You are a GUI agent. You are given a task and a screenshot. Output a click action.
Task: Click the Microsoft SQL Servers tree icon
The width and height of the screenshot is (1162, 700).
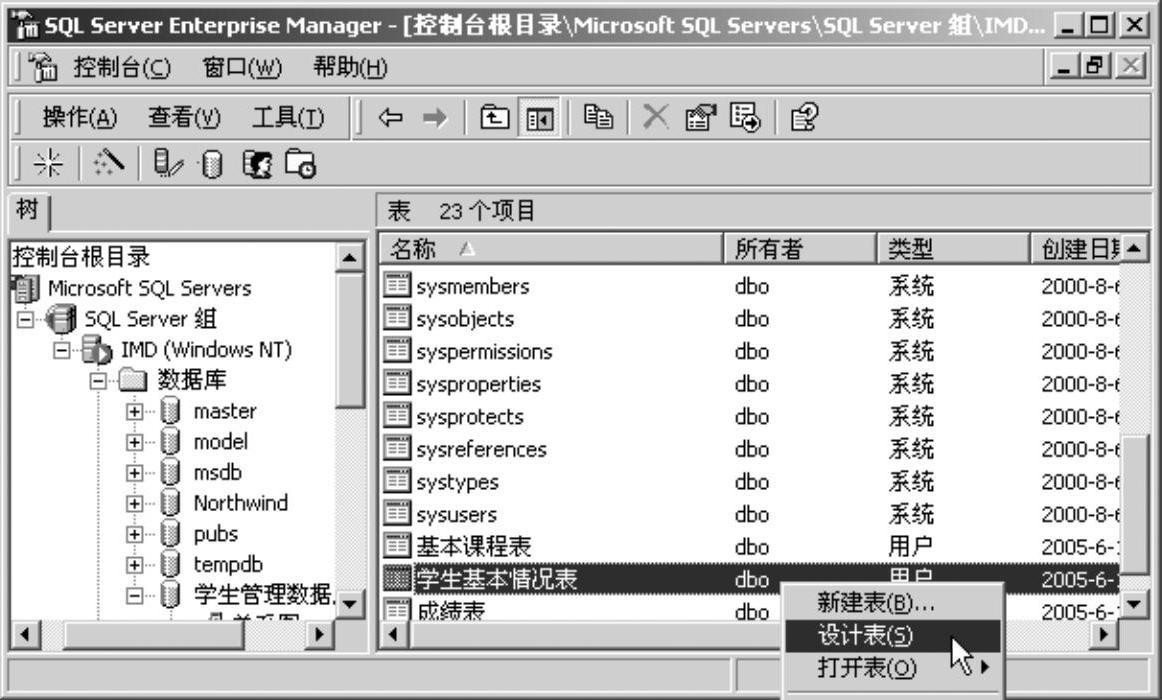(26, 289)
